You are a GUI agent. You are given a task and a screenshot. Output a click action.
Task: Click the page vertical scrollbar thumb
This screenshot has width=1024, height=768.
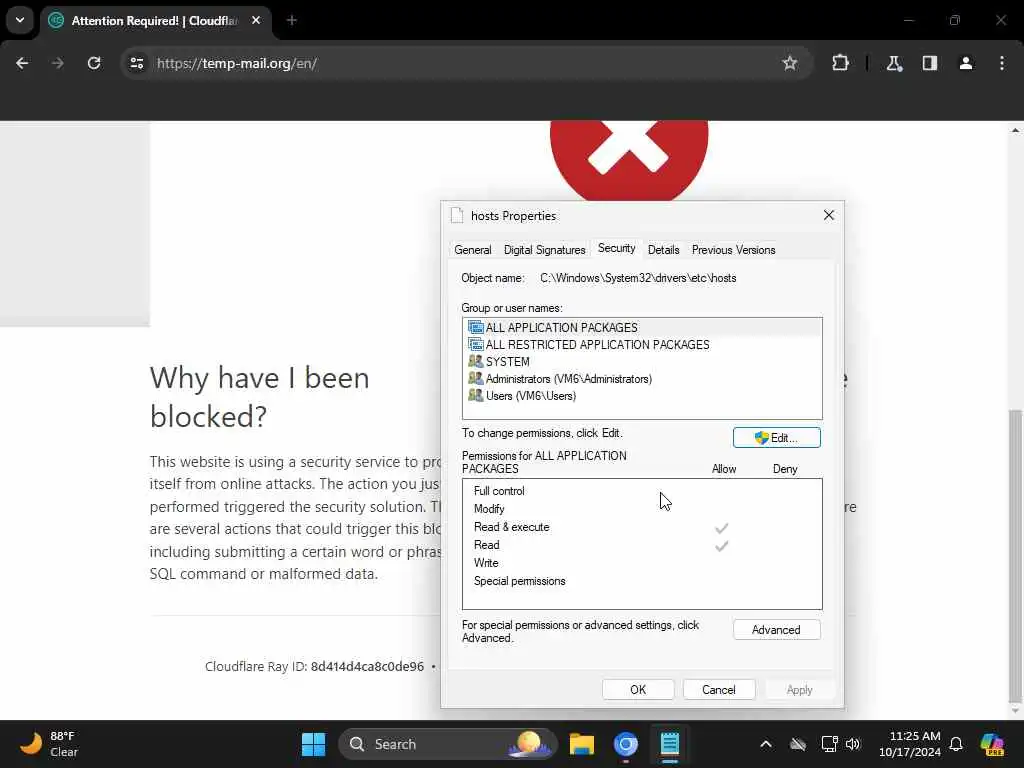[x=1015, y=555]
